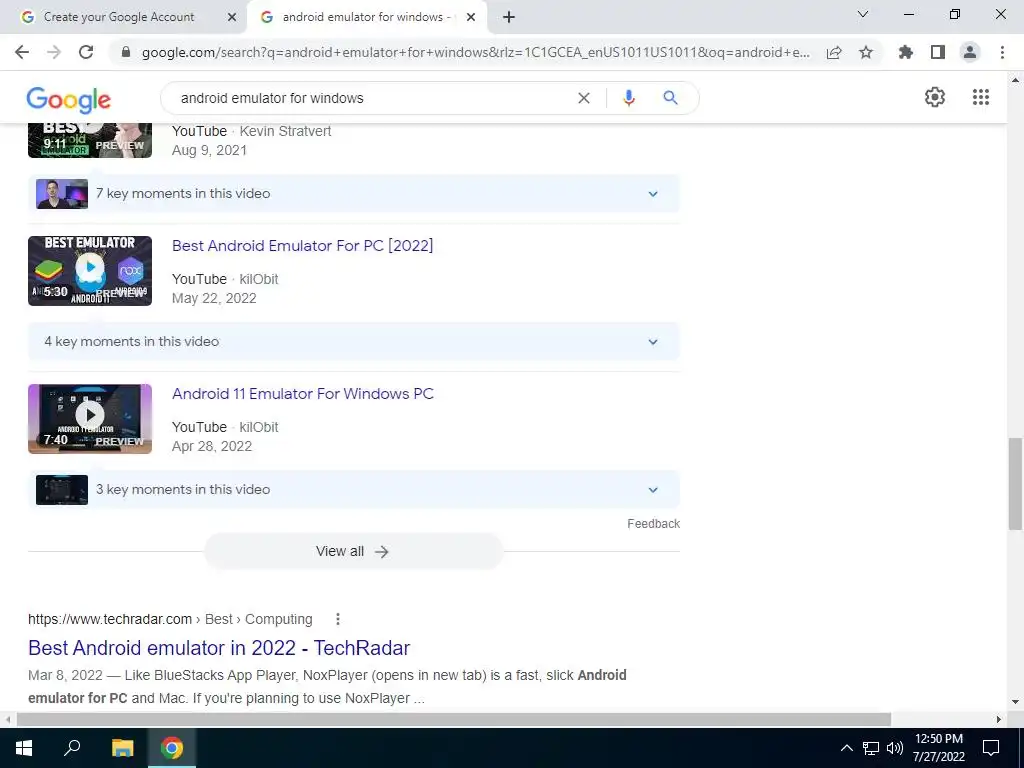
Task: Open Best Android emulator in 2022 - TechRadar
Action: (219, 648)
